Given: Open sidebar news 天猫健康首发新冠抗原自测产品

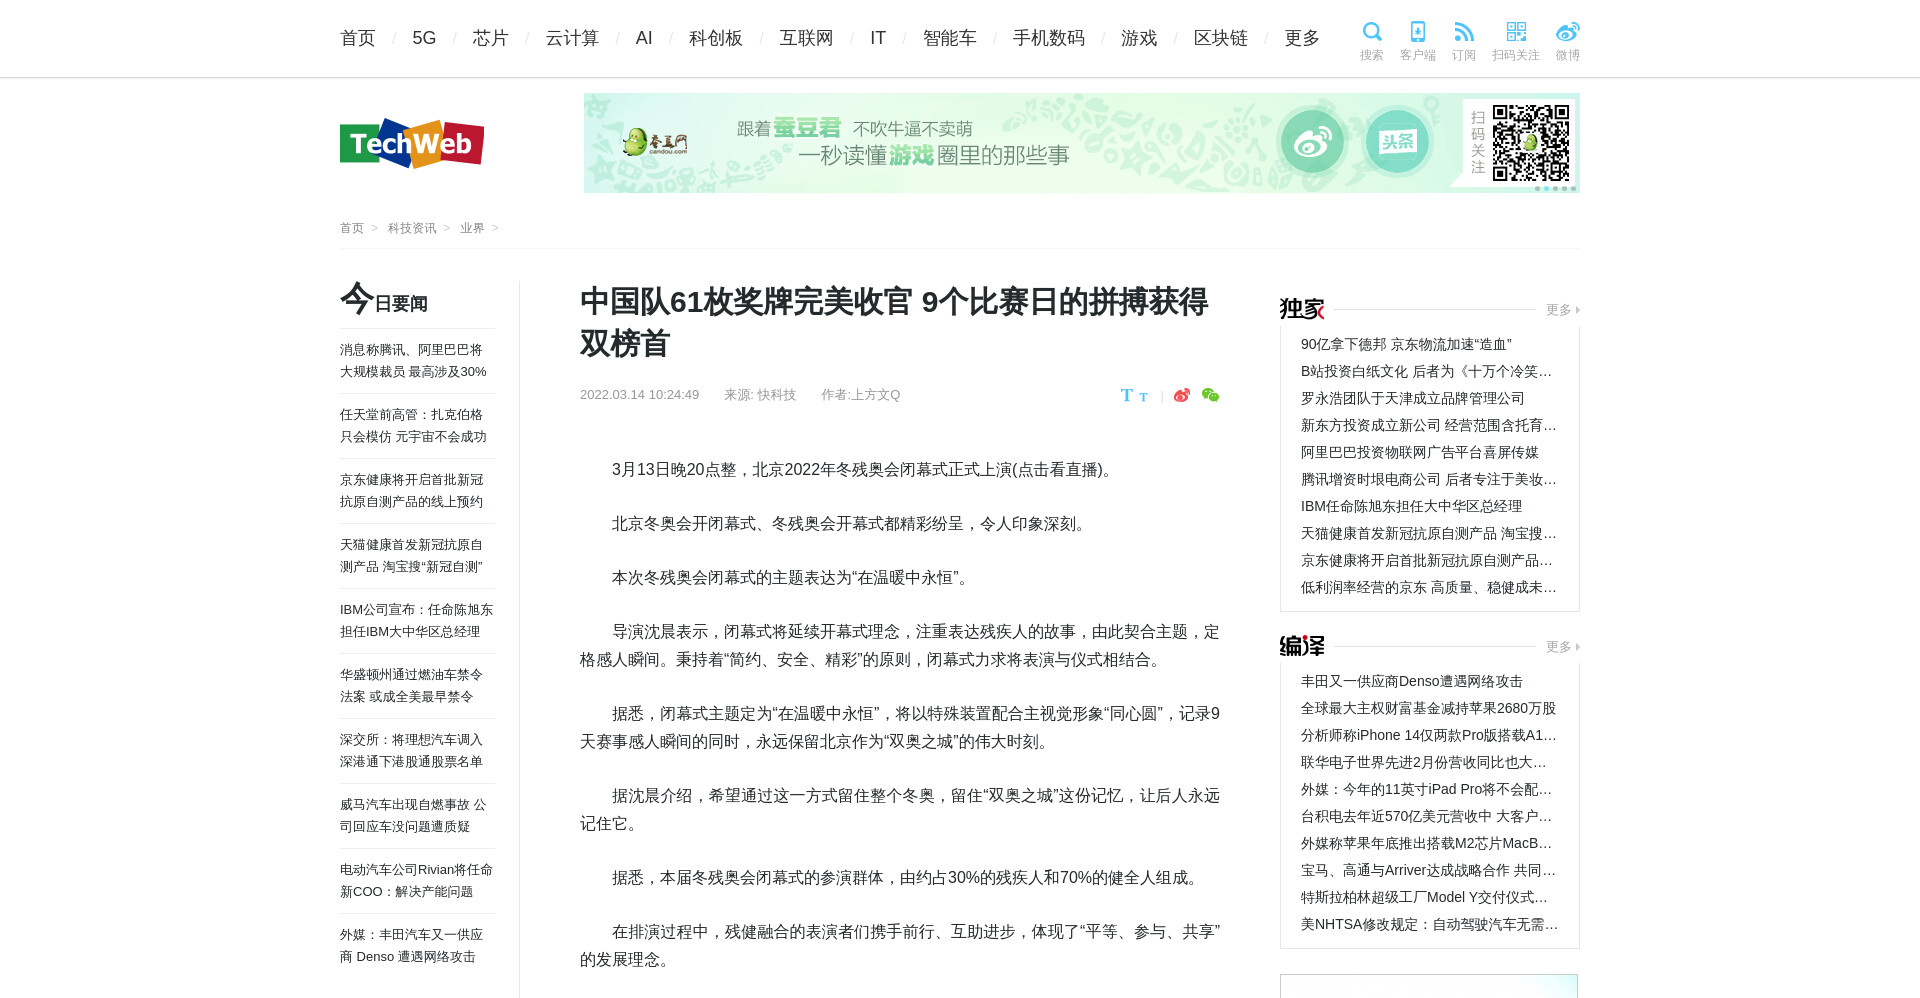Looking at the screenshot, I should pos(412,556).
